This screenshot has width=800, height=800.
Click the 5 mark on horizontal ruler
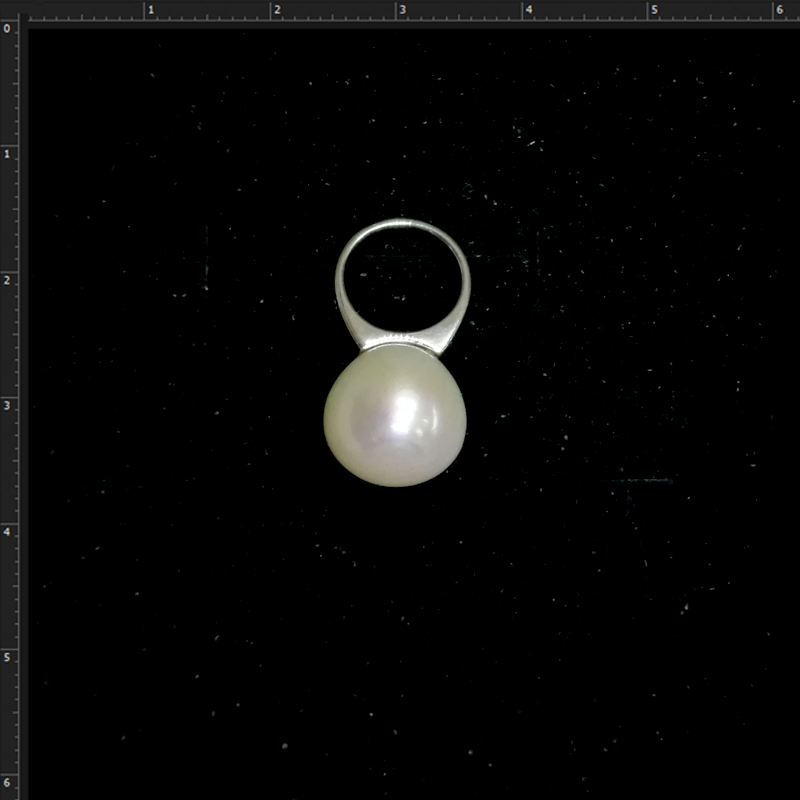(x=655, y=10)
